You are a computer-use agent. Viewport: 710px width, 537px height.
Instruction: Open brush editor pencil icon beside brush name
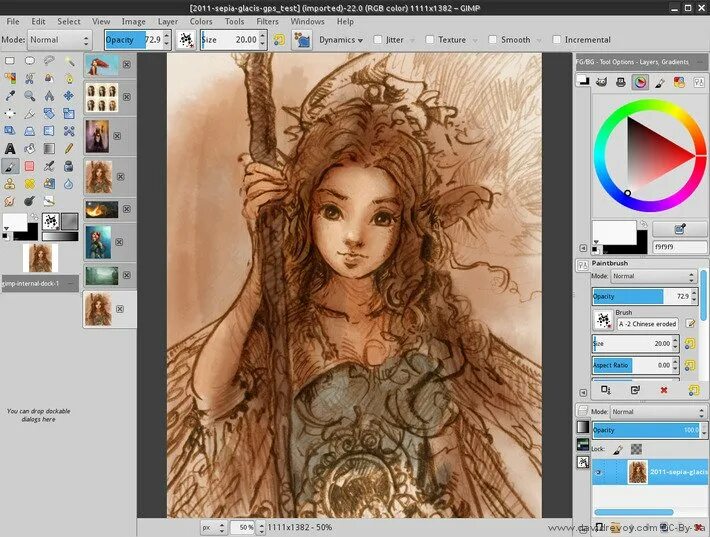click(690, 323)
